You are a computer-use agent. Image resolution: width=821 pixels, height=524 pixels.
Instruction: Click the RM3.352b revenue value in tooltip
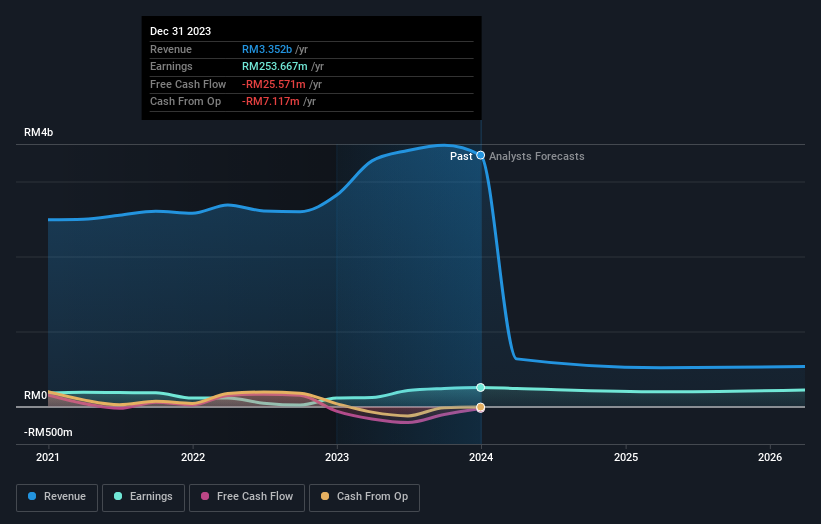point(267,49)
